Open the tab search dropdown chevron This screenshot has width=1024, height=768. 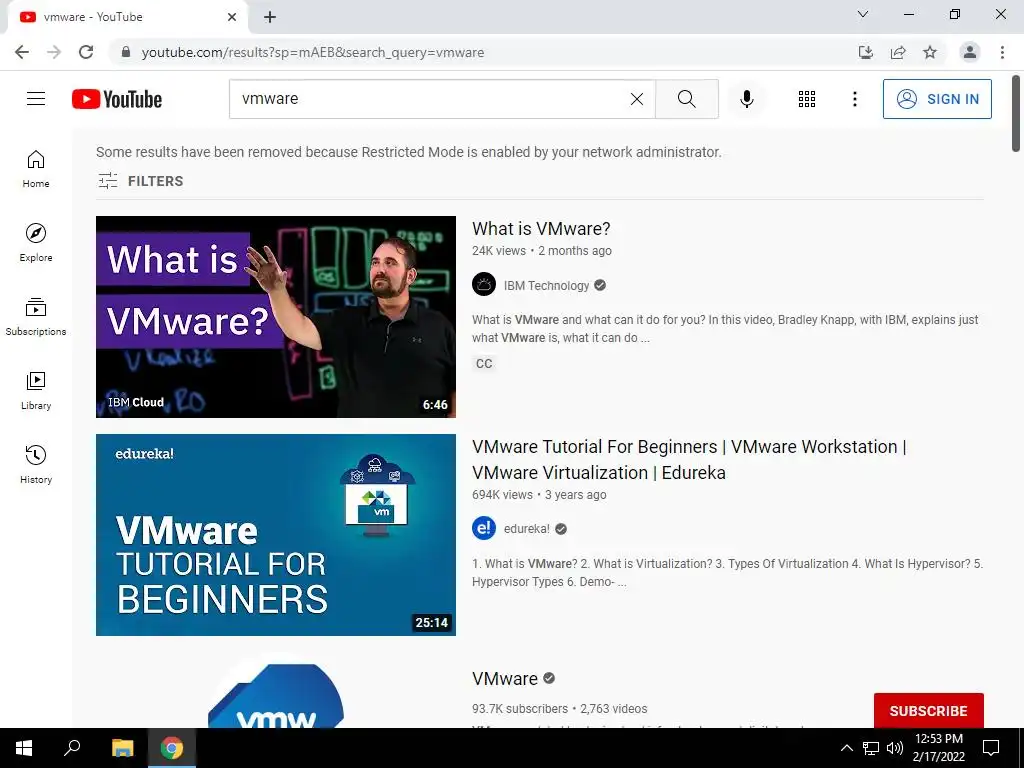click(x=863, y=14)
